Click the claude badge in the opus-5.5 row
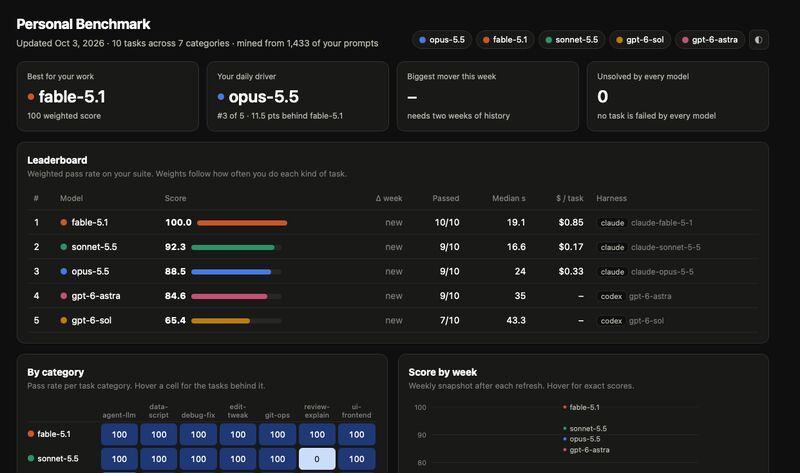This screenshot has height=473, width=800. pyautogui.click(x=612, y=272)
